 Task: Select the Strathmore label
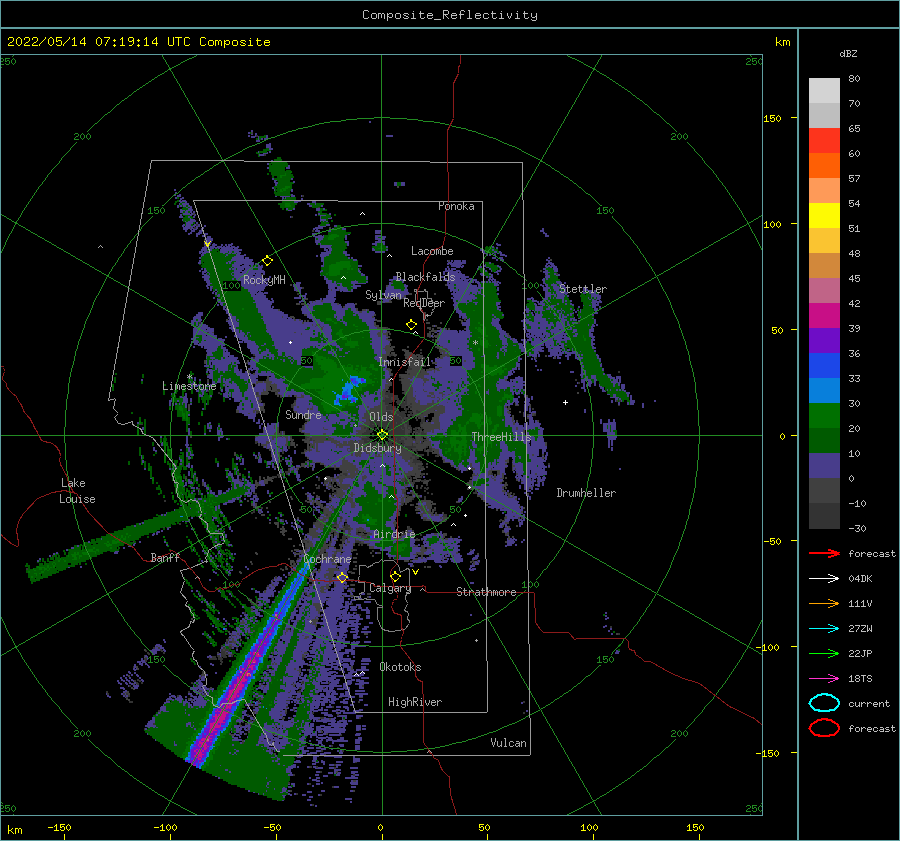coord(486,592)
